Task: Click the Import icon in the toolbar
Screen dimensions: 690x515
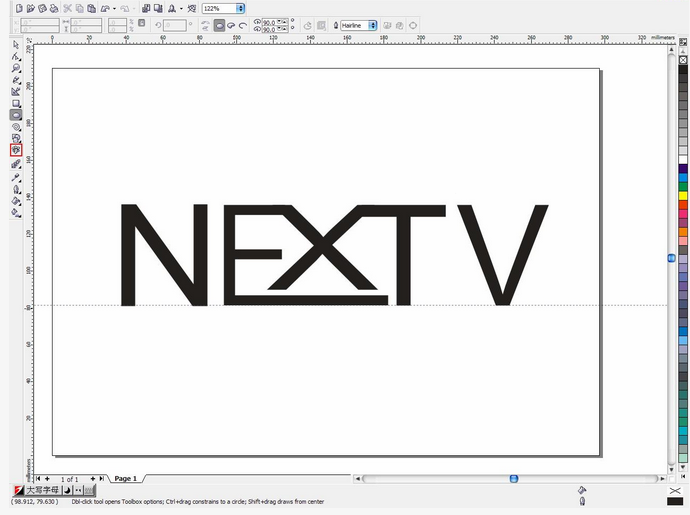Action: coord(146,8)
